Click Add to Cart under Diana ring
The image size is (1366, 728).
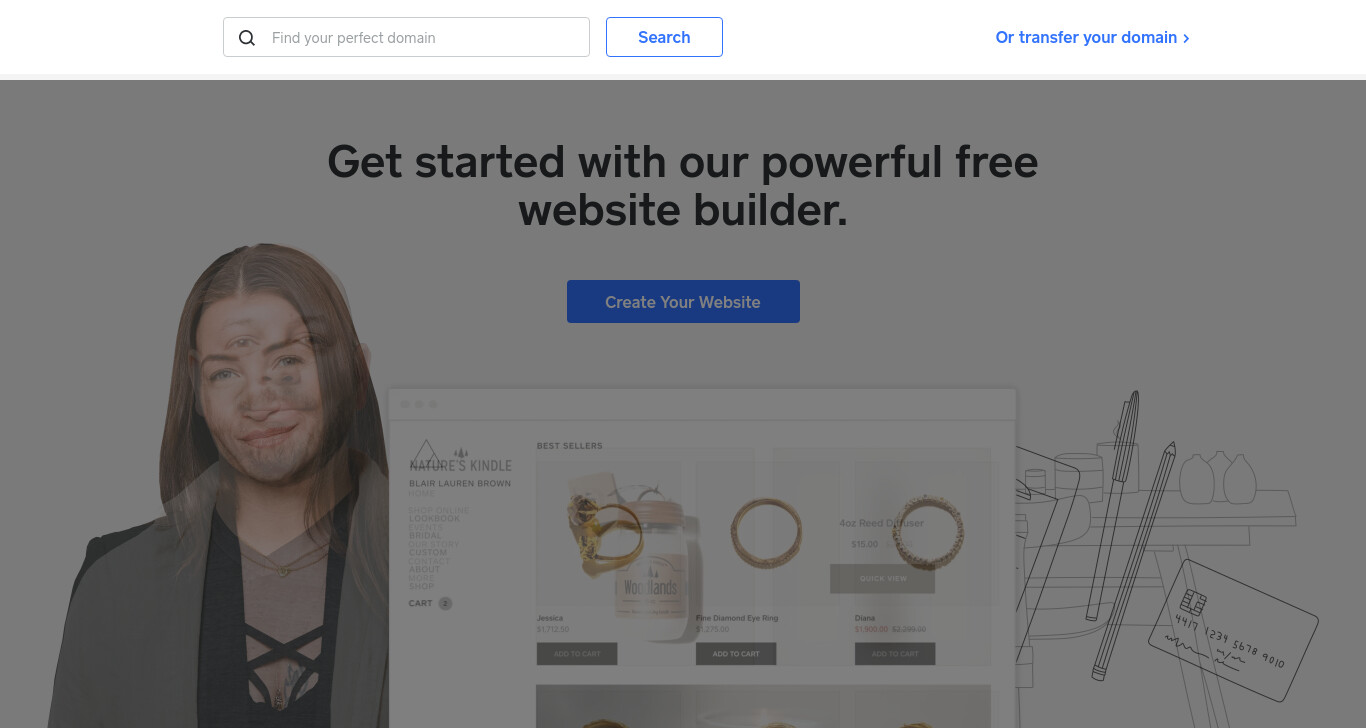coord(895,654)
